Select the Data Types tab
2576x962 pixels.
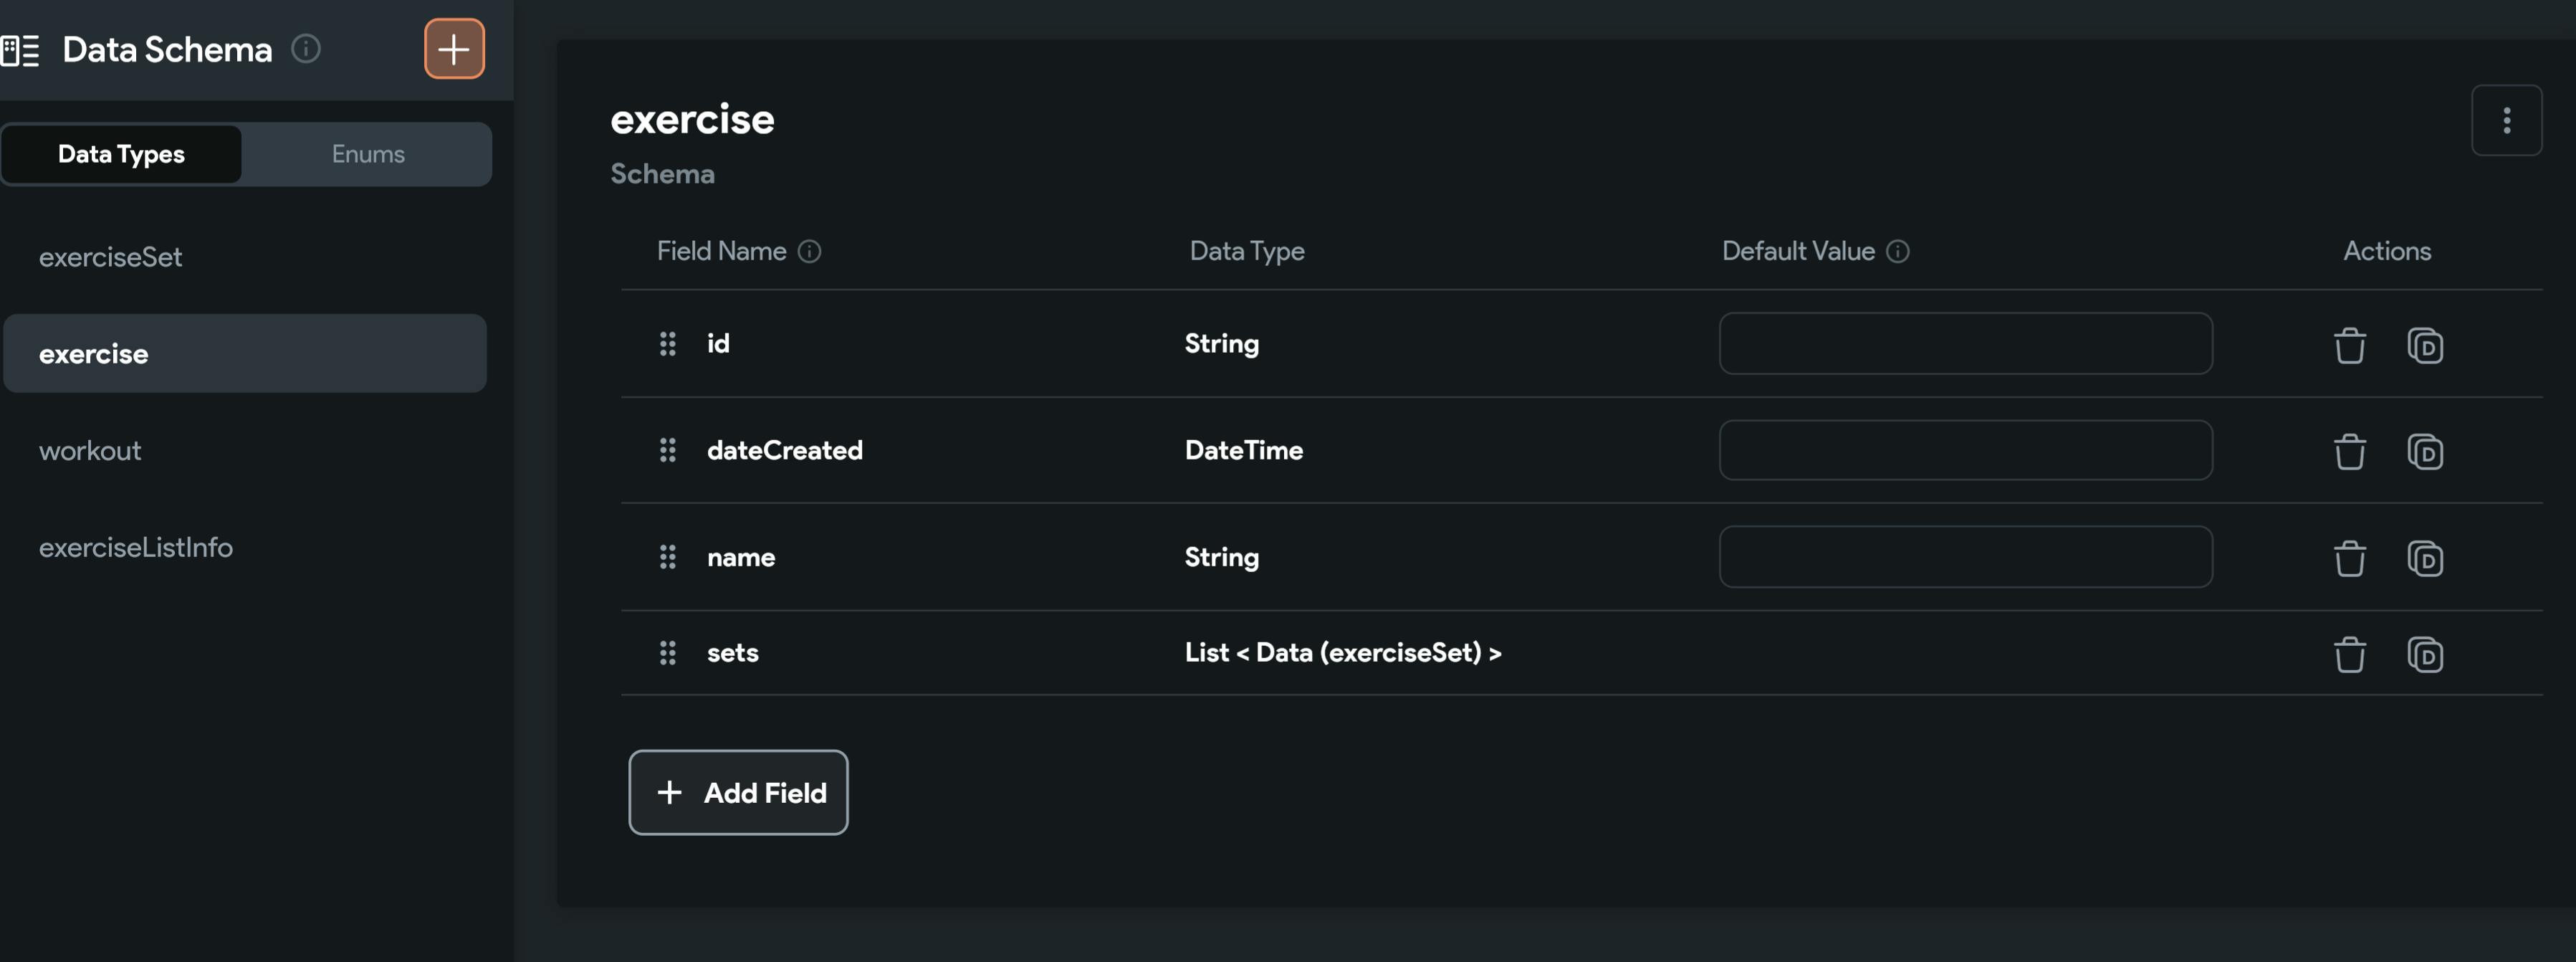point(121,154)
